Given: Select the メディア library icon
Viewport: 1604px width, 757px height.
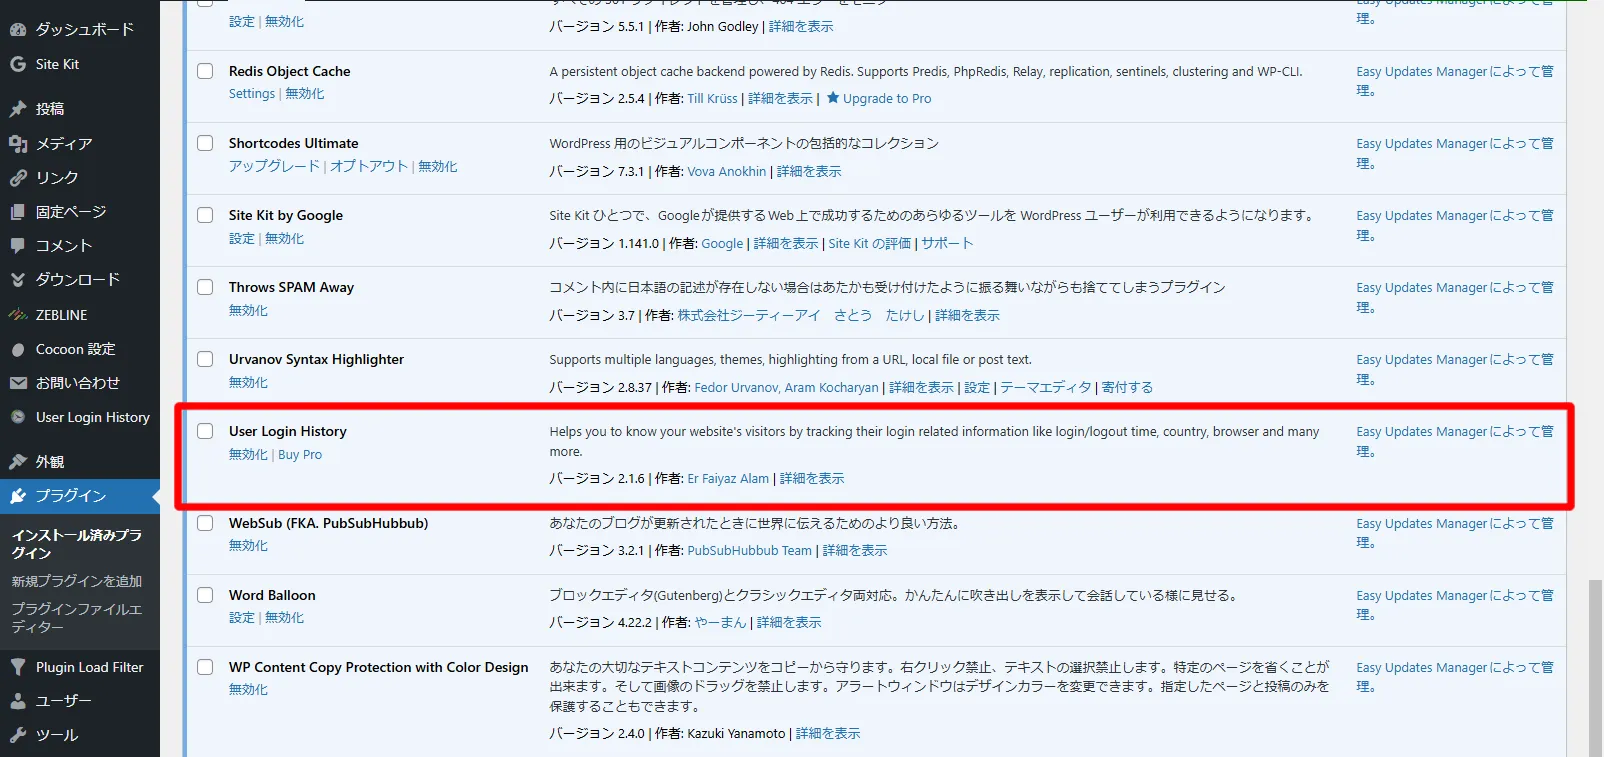Looking at the screenshot, I should pyautogui.click(x=18, y=144).
